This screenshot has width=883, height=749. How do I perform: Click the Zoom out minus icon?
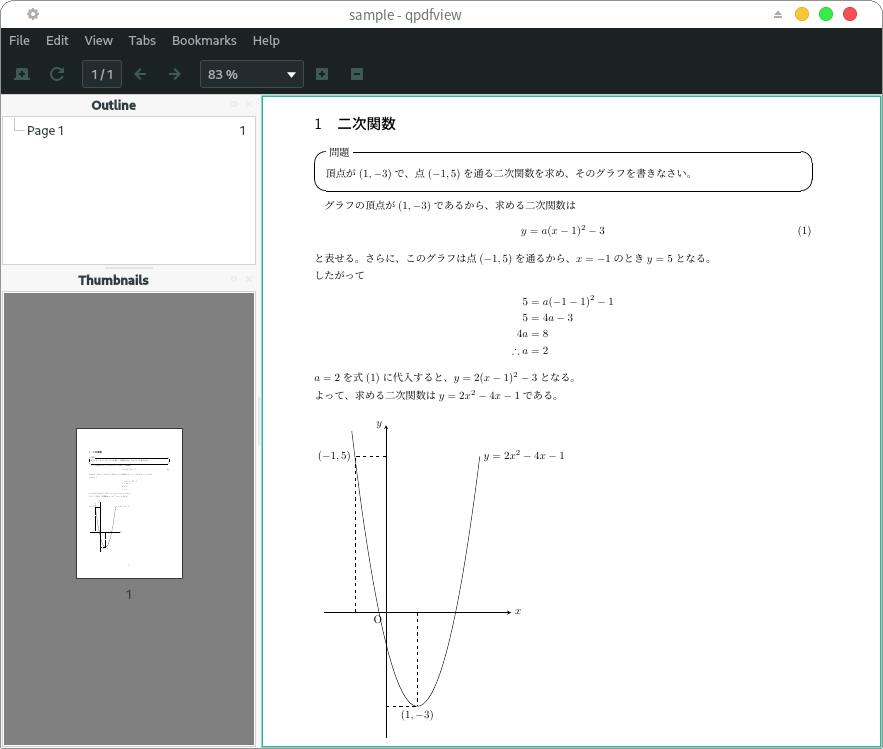[x=357, y=74]
